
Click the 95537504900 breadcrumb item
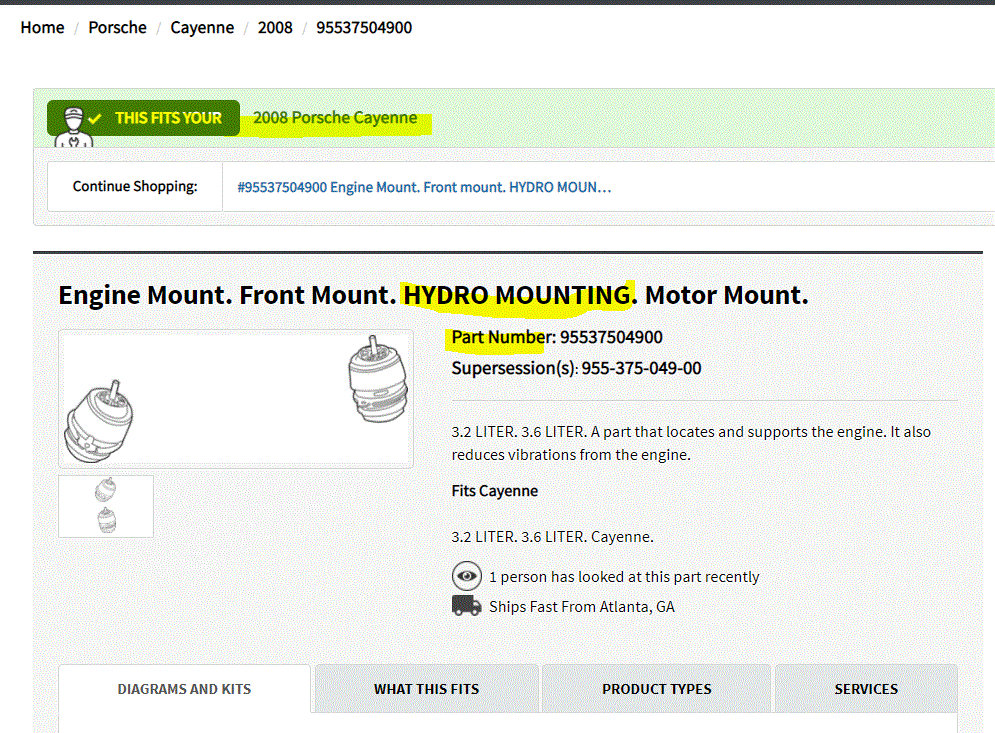364,27
